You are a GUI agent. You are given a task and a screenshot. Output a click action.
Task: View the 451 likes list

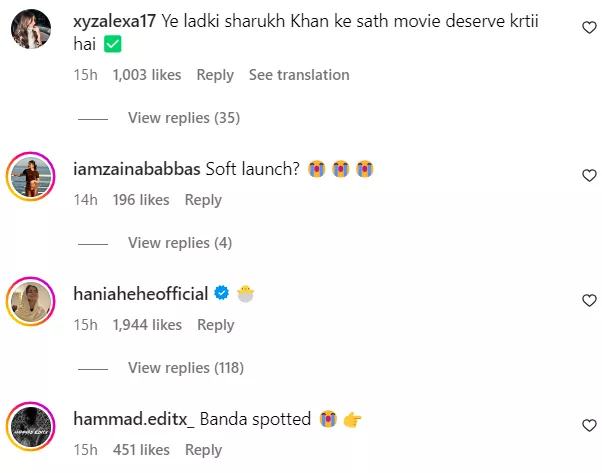141,450
